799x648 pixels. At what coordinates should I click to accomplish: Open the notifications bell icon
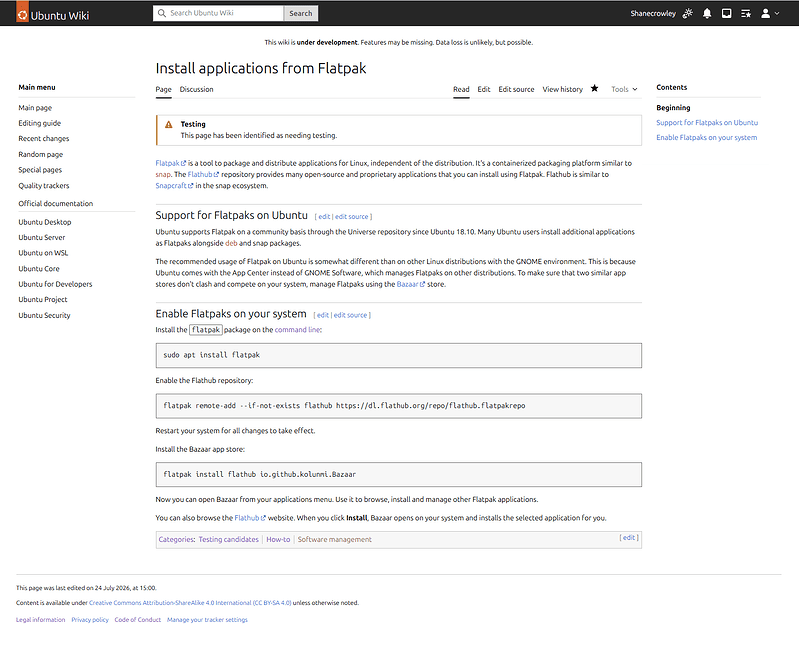pos(707,13)
